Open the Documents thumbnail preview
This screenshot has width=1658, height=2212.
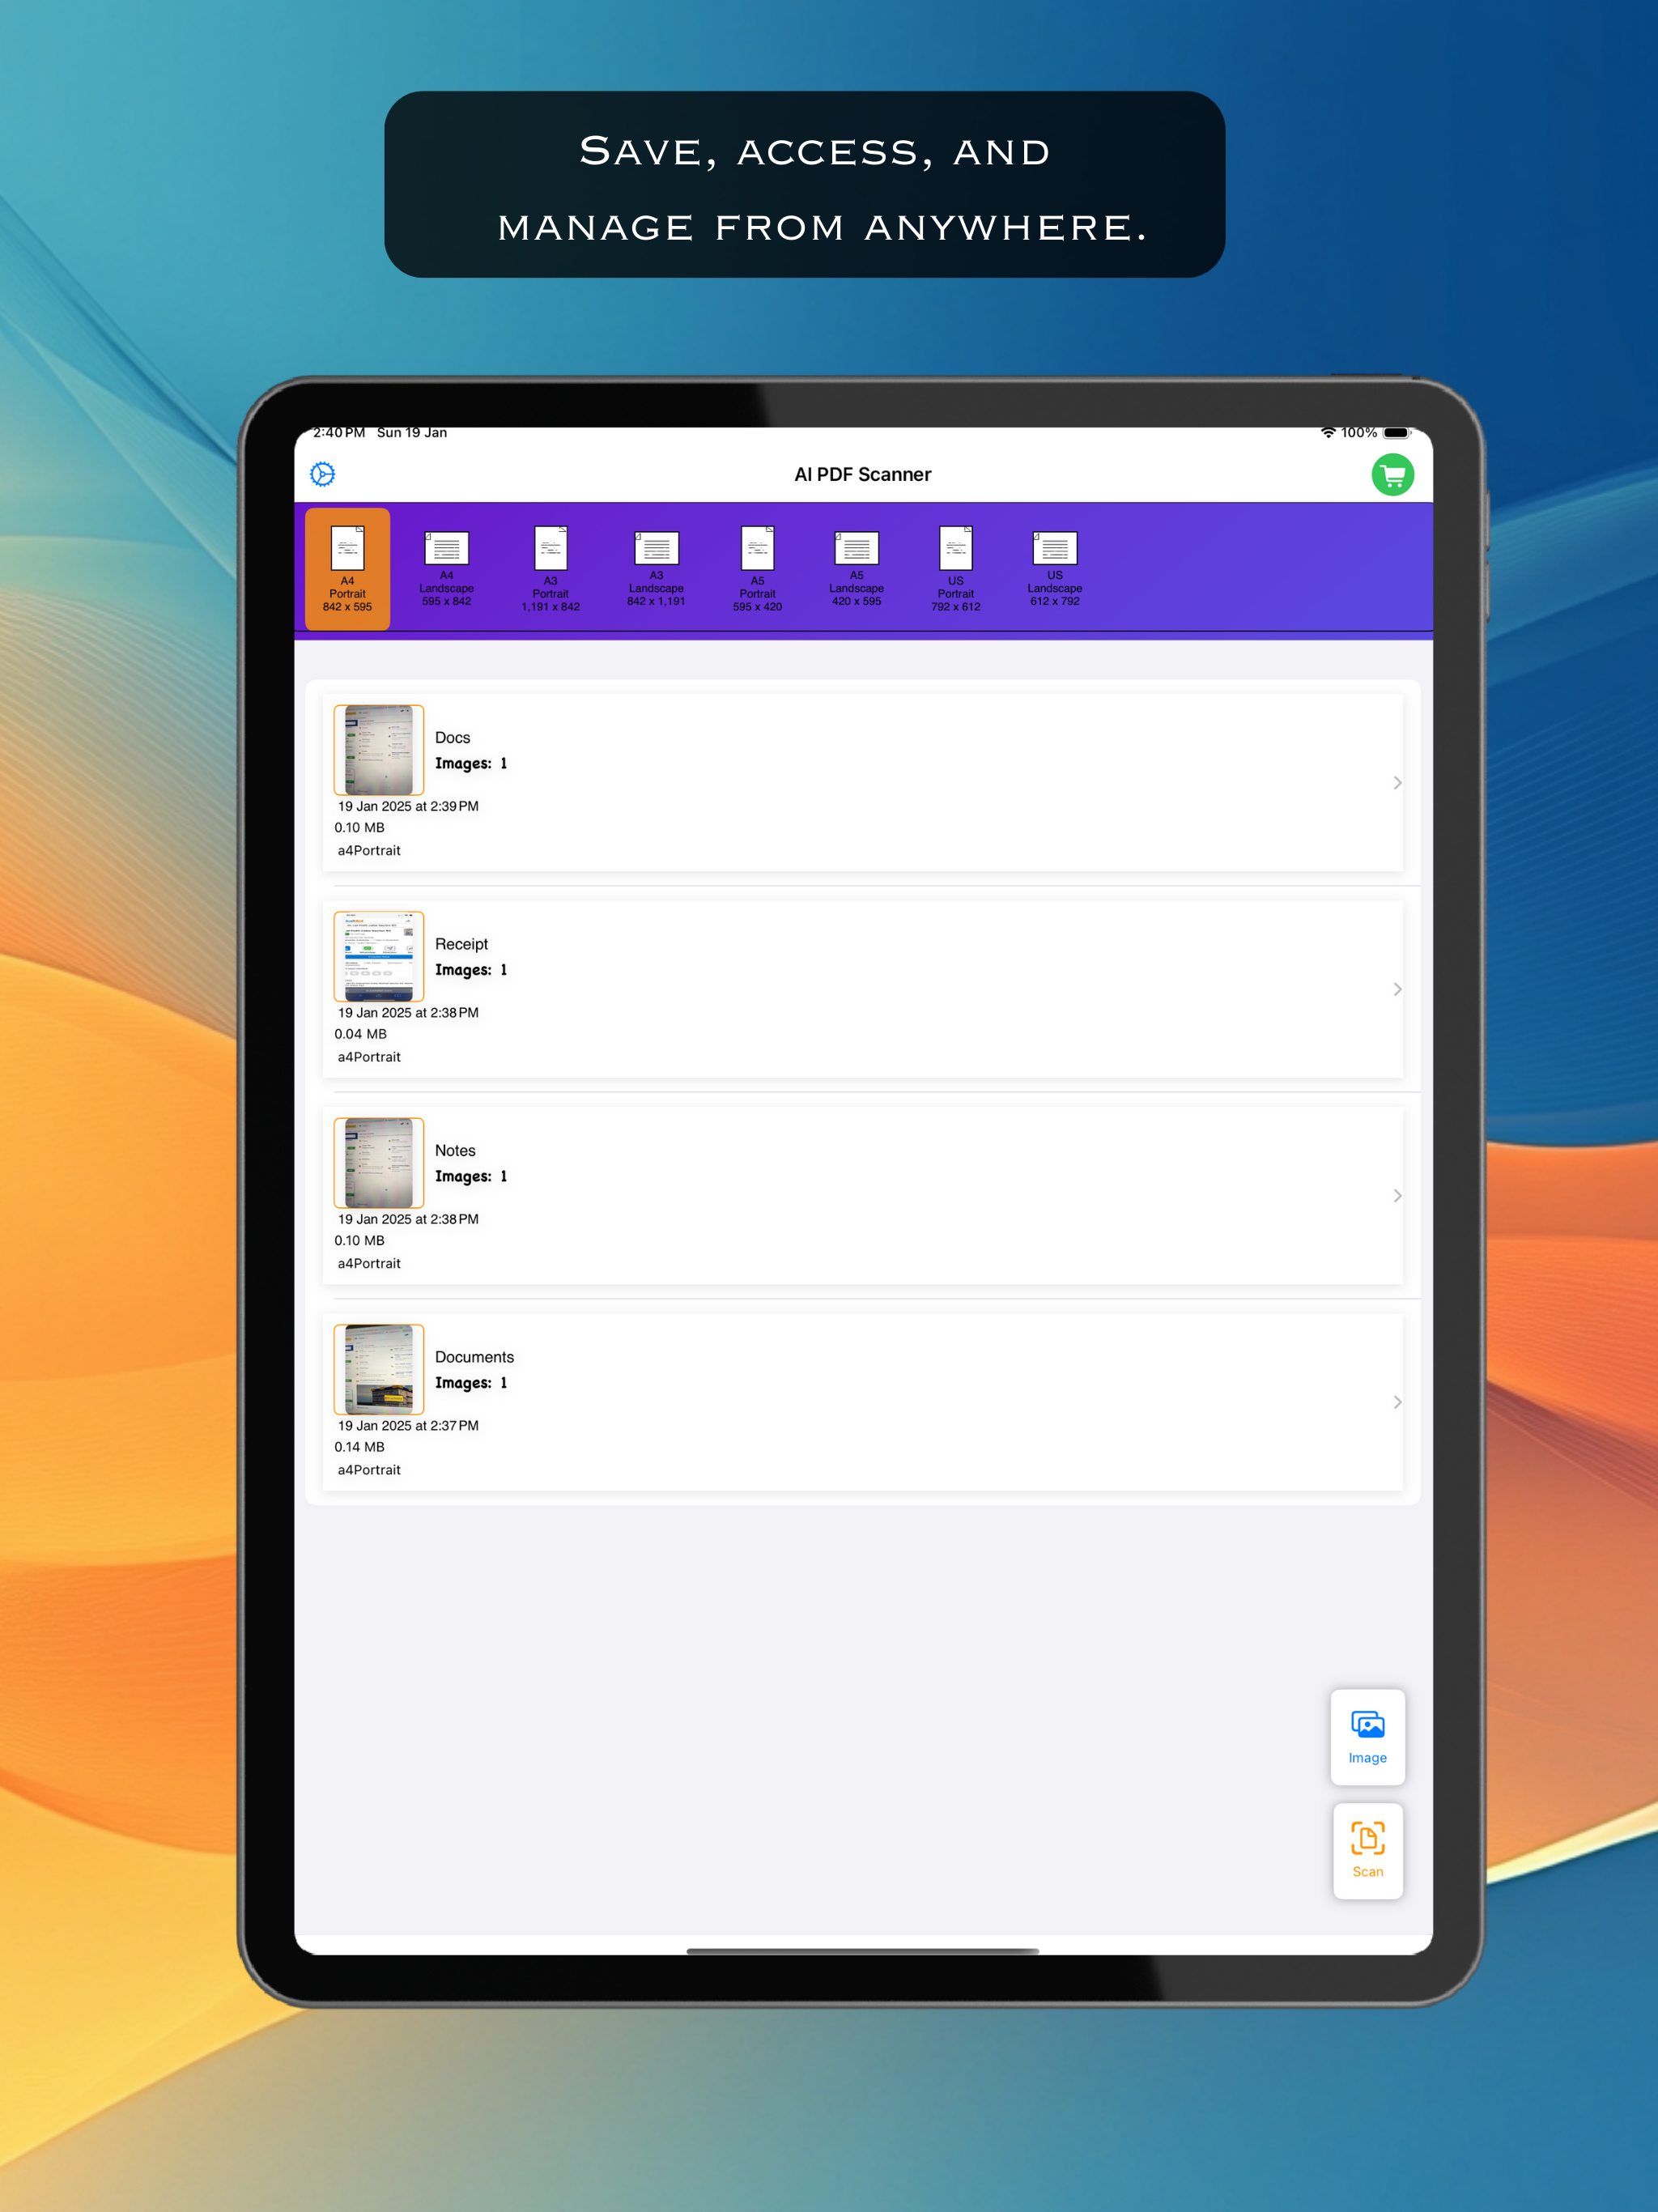coord(378,1369)
